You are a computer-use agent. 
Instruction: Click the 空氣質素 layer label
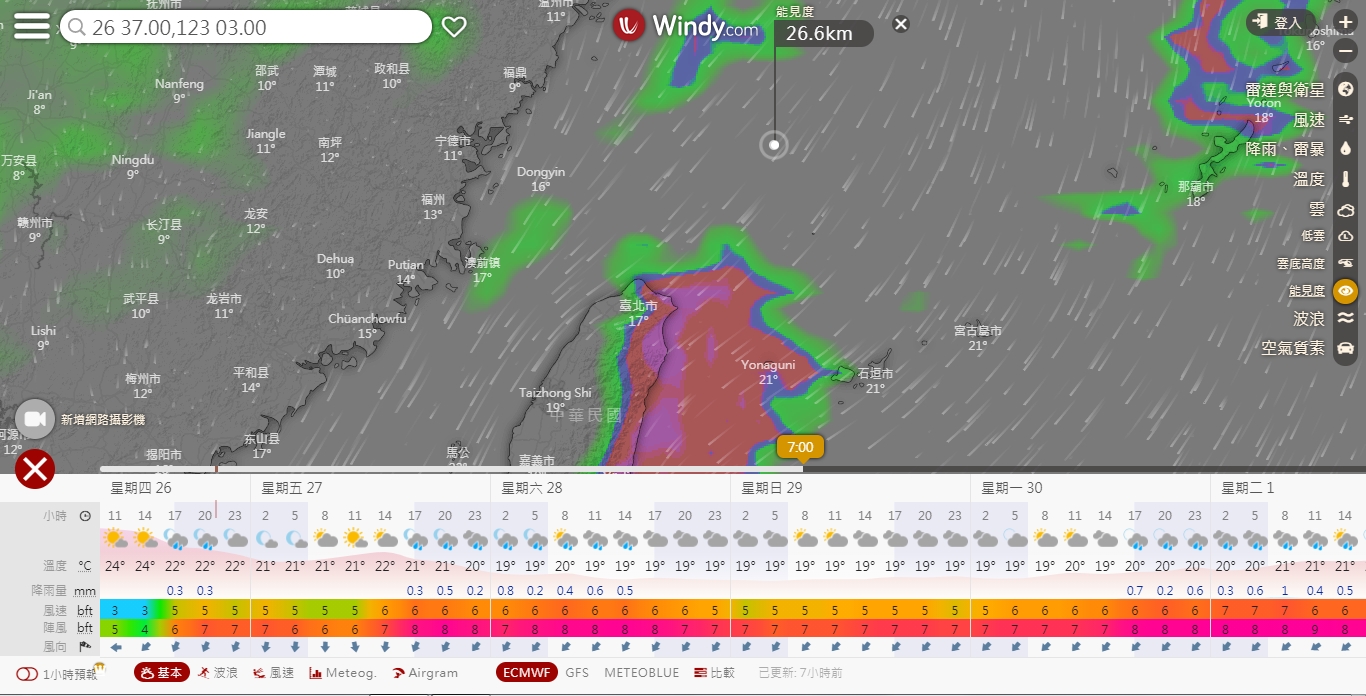tap(1293, 348)
